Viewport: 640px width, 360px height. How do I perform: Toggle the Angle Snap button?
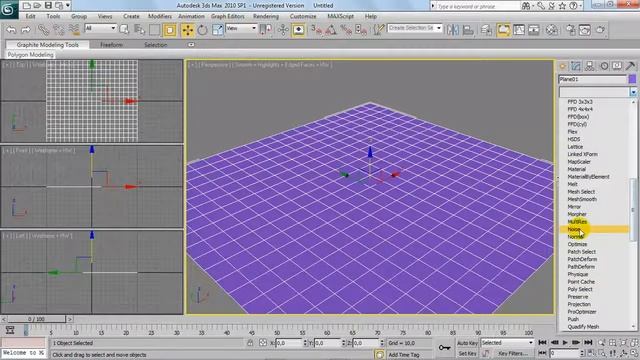[331, 29]
